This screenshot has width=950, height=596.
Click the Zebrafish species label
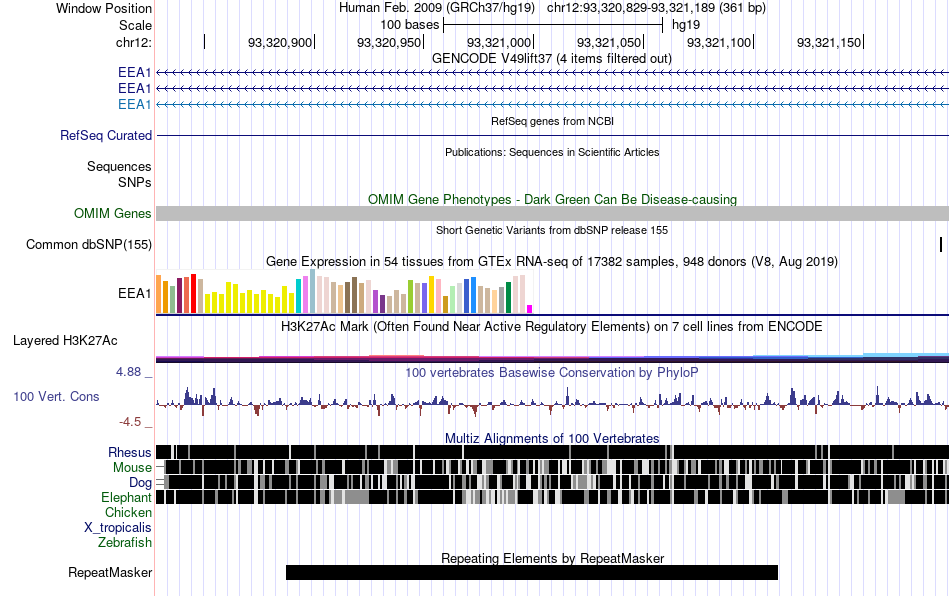(125, 542)
